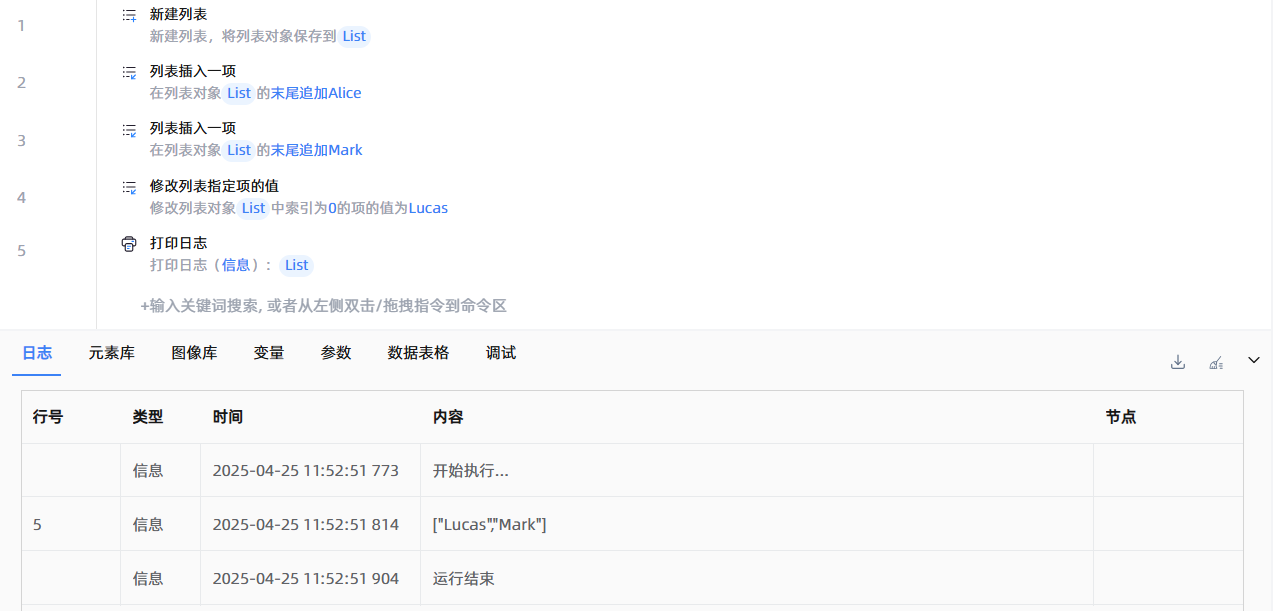
Task: Click the List variable in the 新建列表 step
Action: click(x=354, y=36)
